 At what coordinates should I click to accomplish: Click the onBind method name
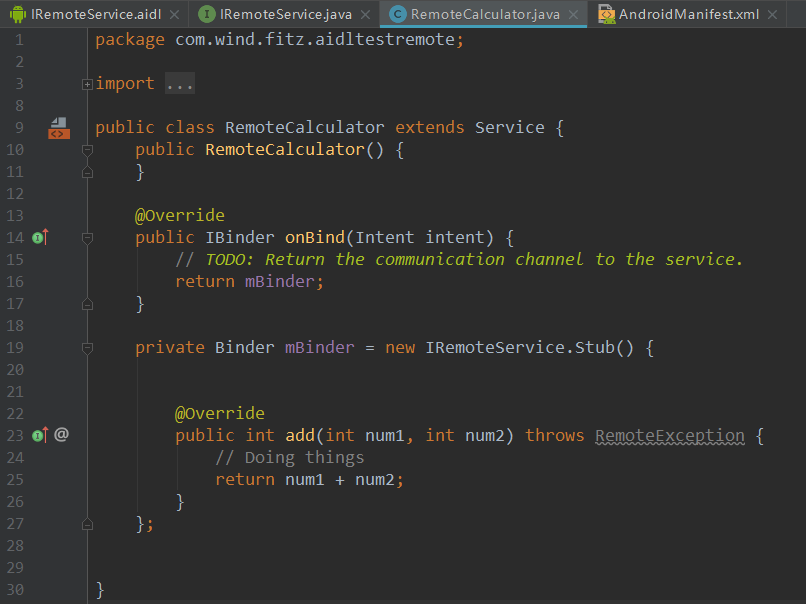pyautogui.click(x=315, y=237)
